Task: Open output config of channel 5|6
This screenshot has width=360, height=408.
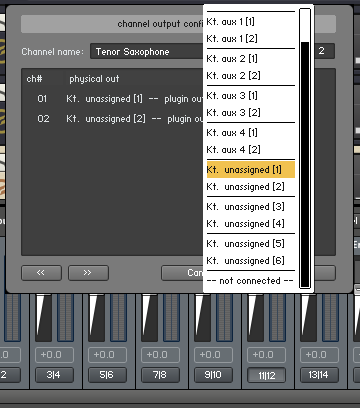Action: tap(107, 375)
